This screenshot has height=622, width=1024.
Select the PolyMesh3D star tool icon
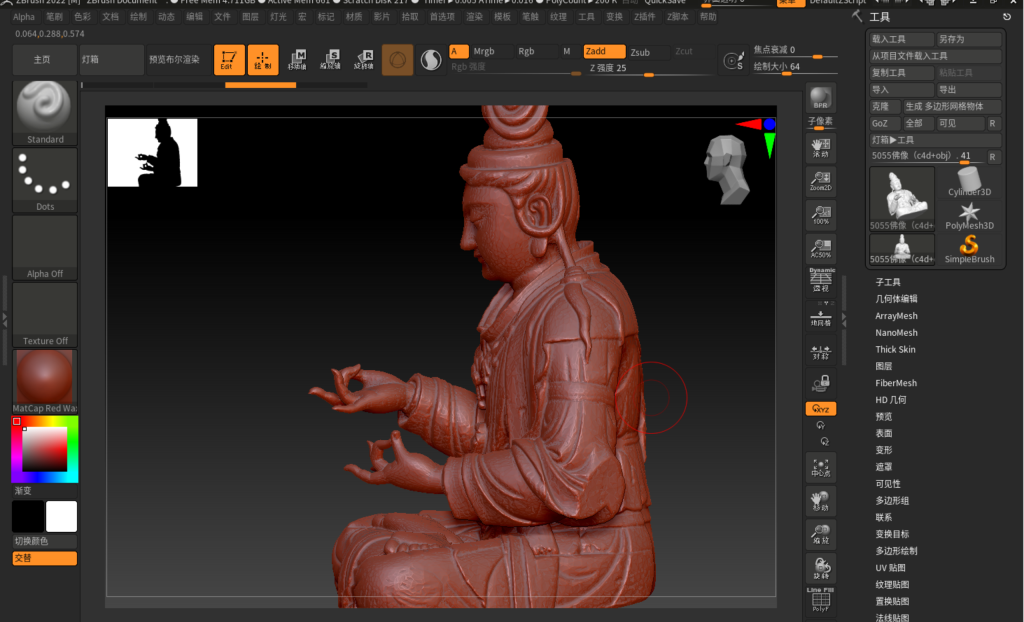[x=969, y=216]
